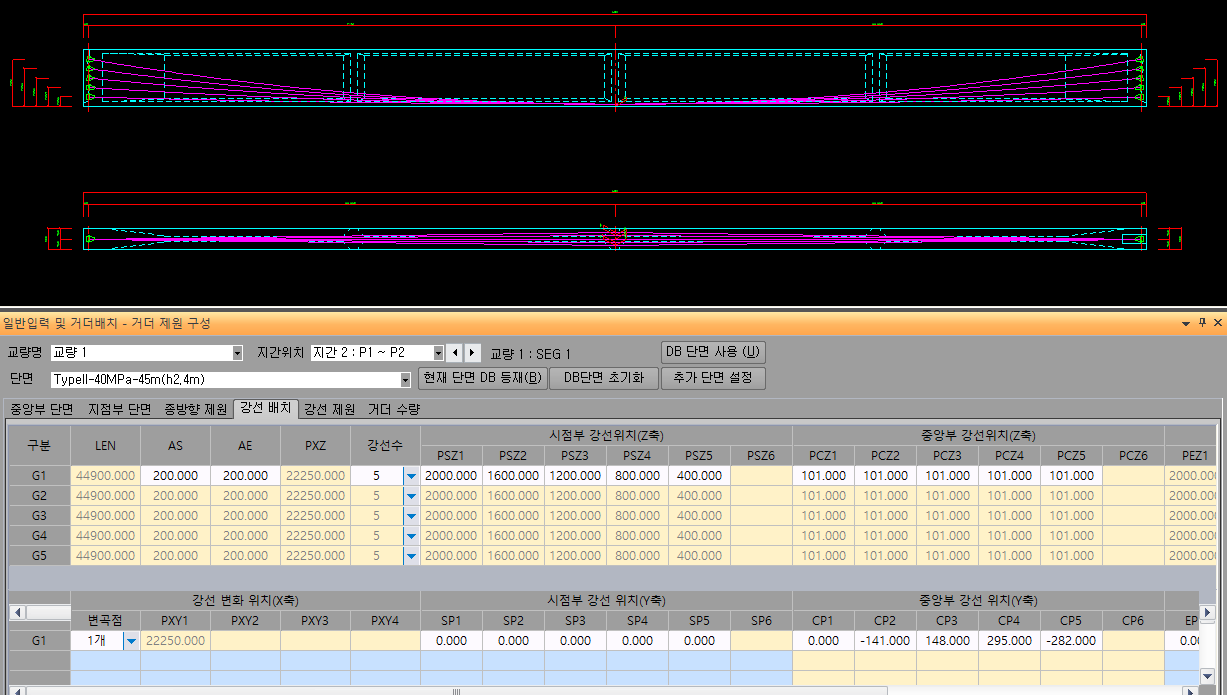Click CP2 cell with -141.000
The height and width of the screenshot is (695, 1227).
coord(885,641)
